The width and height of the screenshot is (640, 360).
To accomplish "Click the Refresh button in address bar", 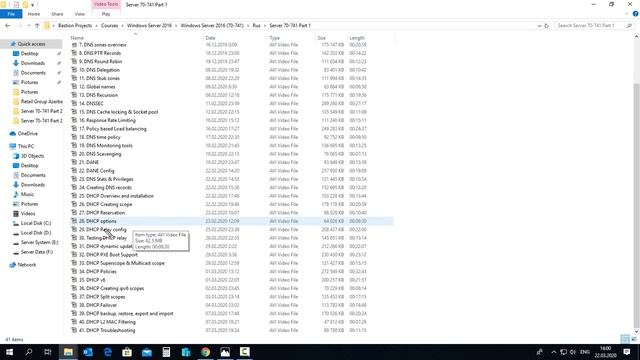I will pyautogui.click(x=546, y=25).
